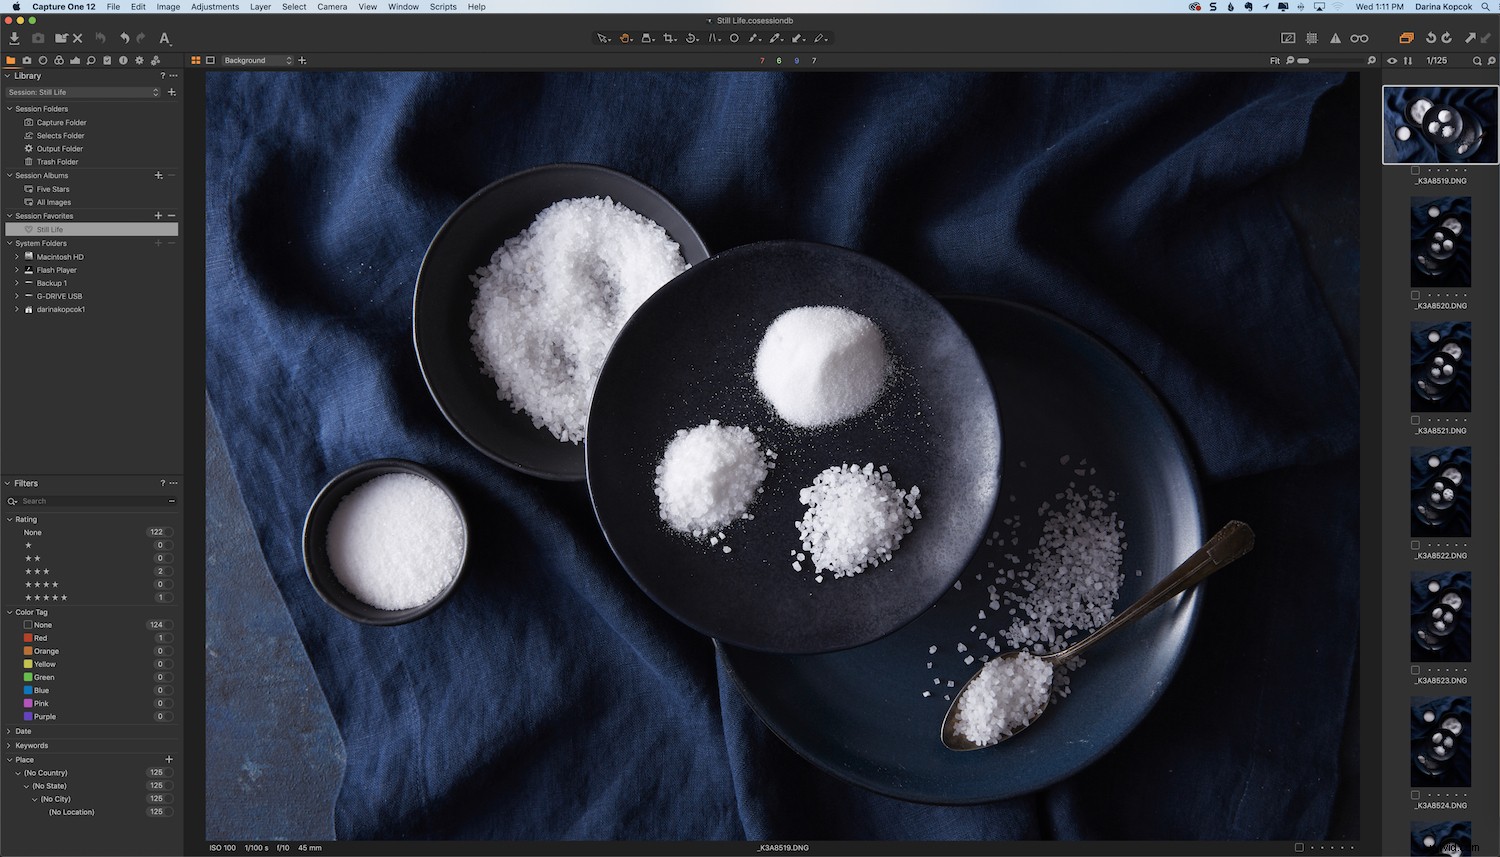Expand the Macintosh HD system folder
Screen dimensions: 1500x857
[x=16, y=256]
